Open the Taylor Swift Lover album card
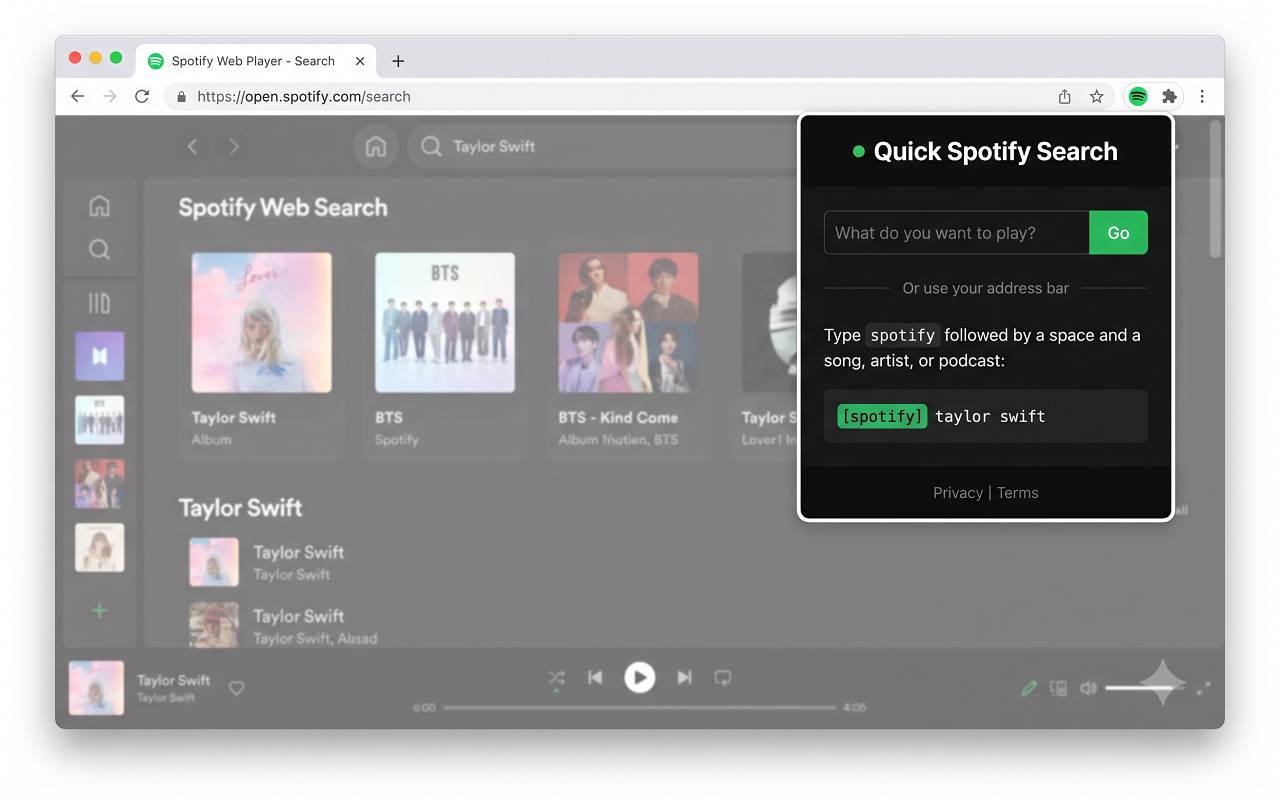Screen dimensions: 1280x800 click(x=262, y=349)
